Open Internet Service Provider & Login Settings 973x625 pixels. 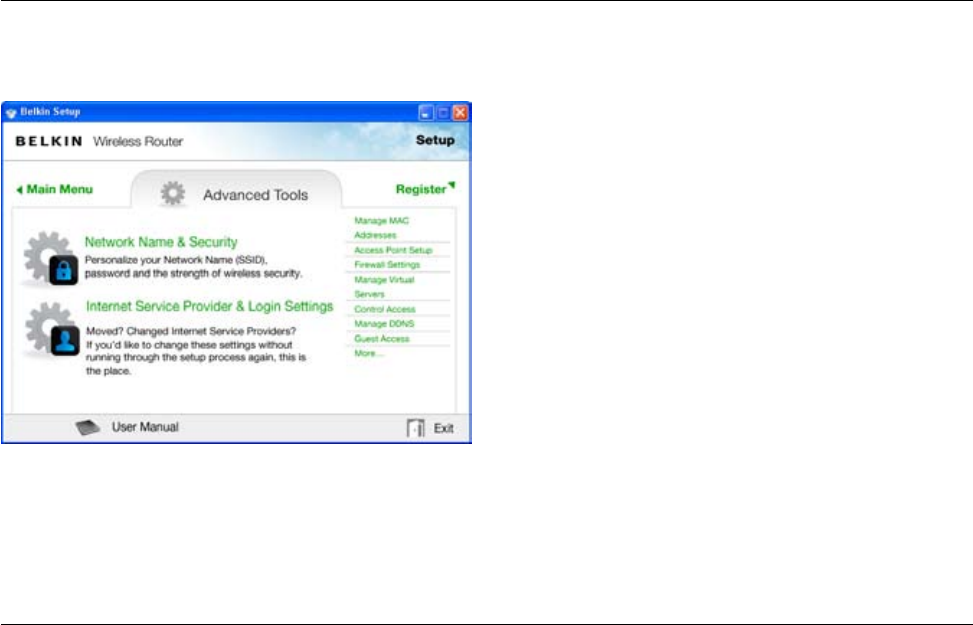(209, 306)
